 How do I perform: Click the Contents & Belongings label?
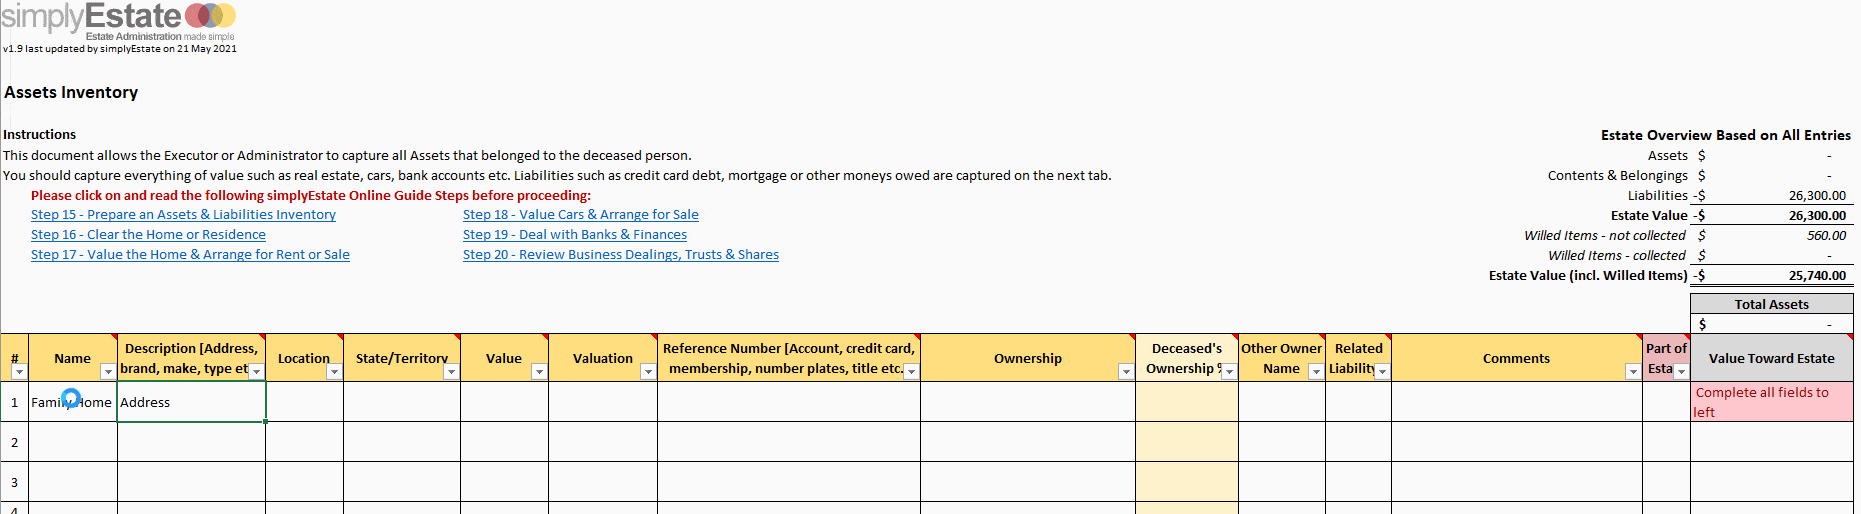pyautogui.click(x=1617, y=175)
